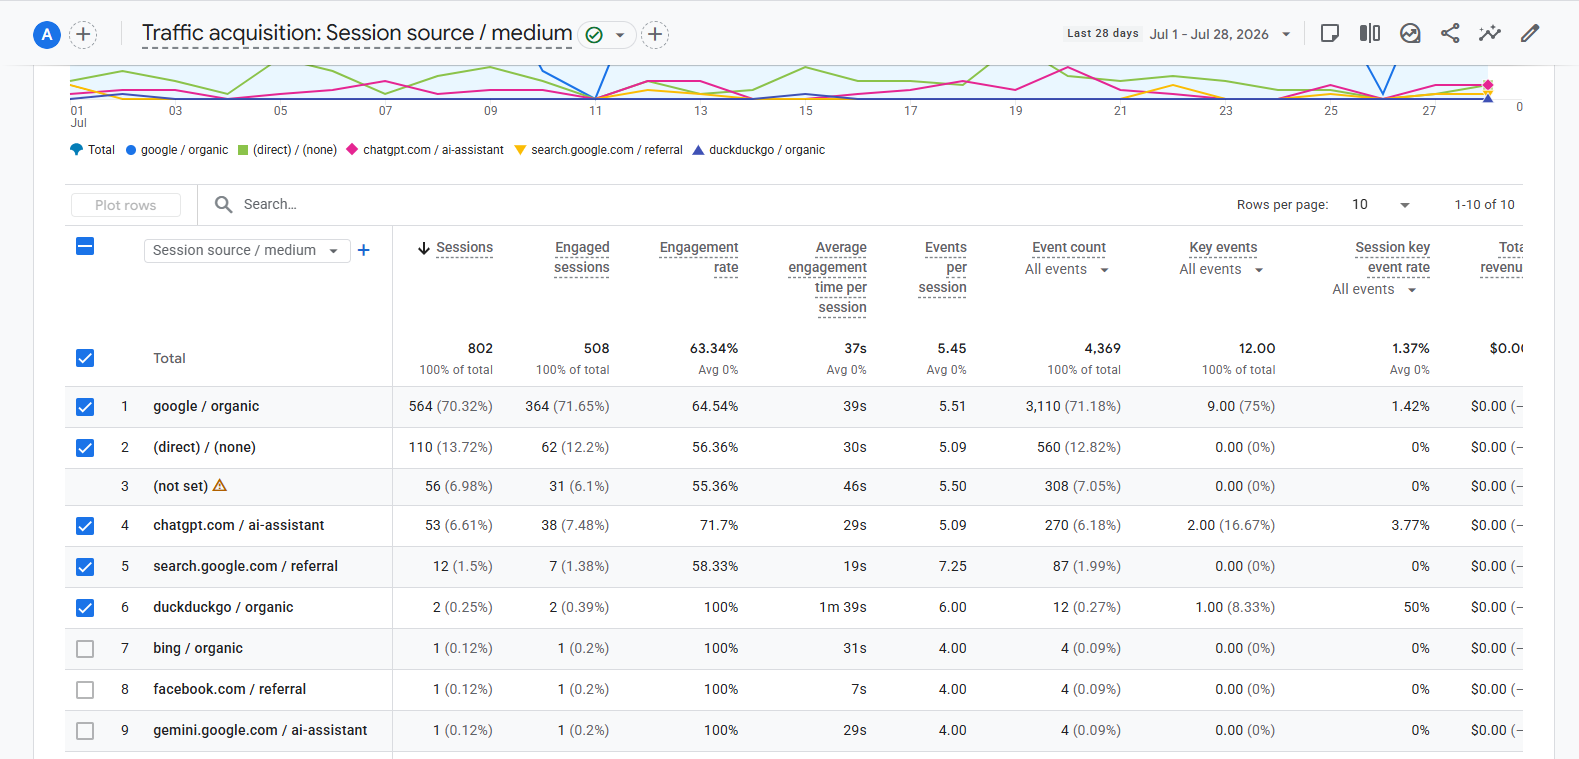Toggle the select-all checkbox in the table header
Image resolution: width=1579 pixels, height=759 pixels.
pyautogui.click(x=85, y=246)
